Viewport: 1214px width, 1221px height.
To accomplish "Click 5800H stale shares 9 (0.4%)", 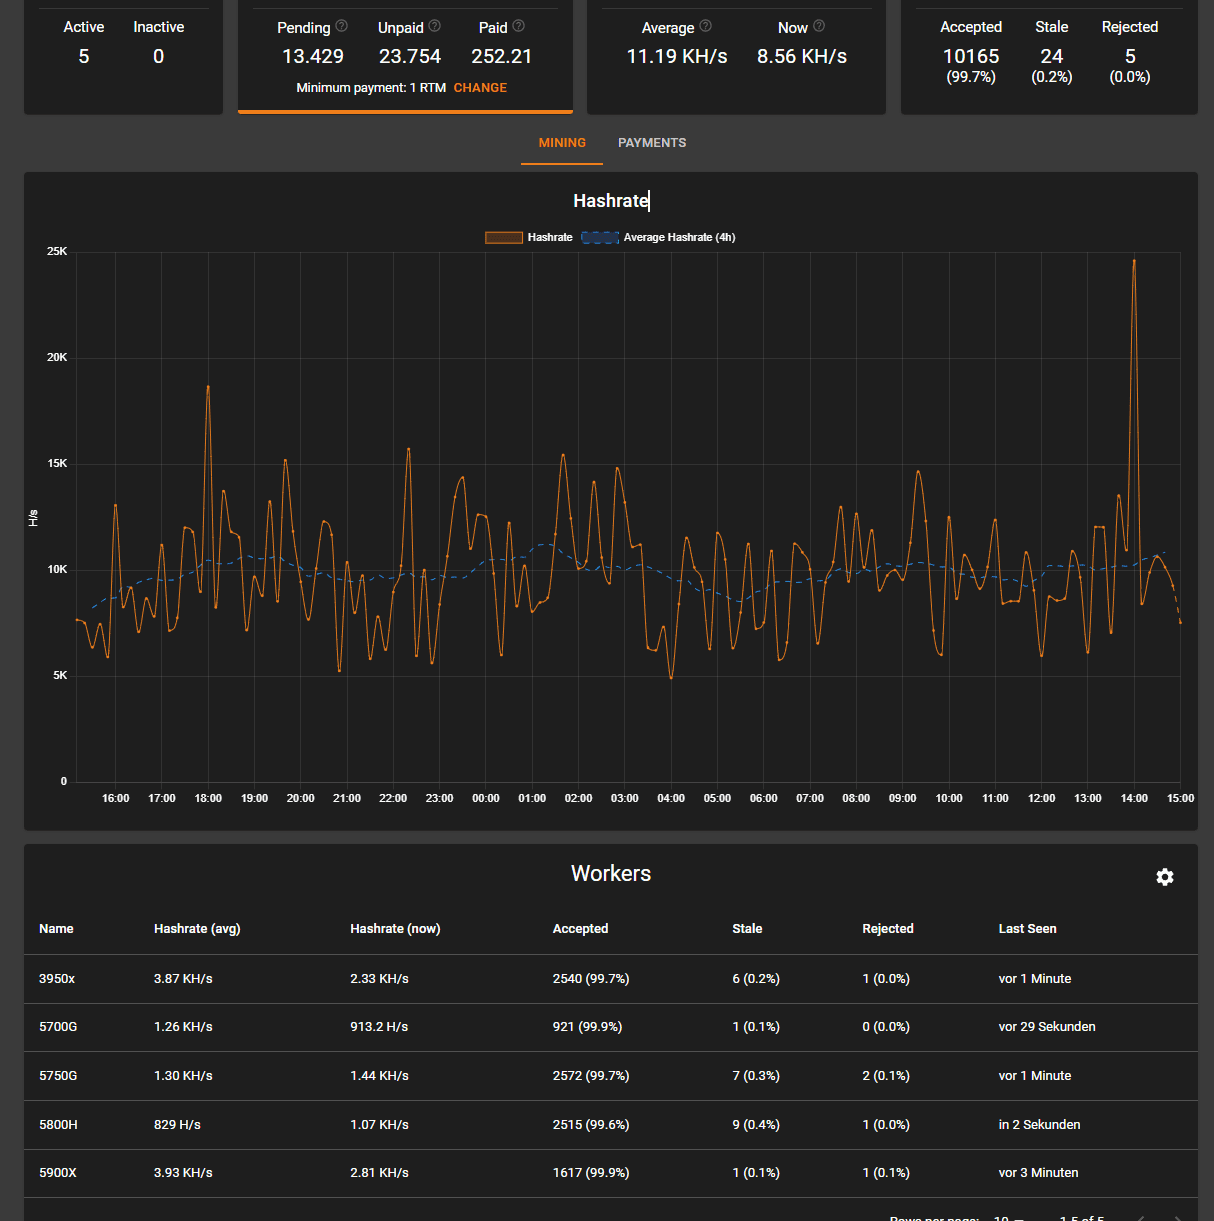I will click(x=756, y=1125).
